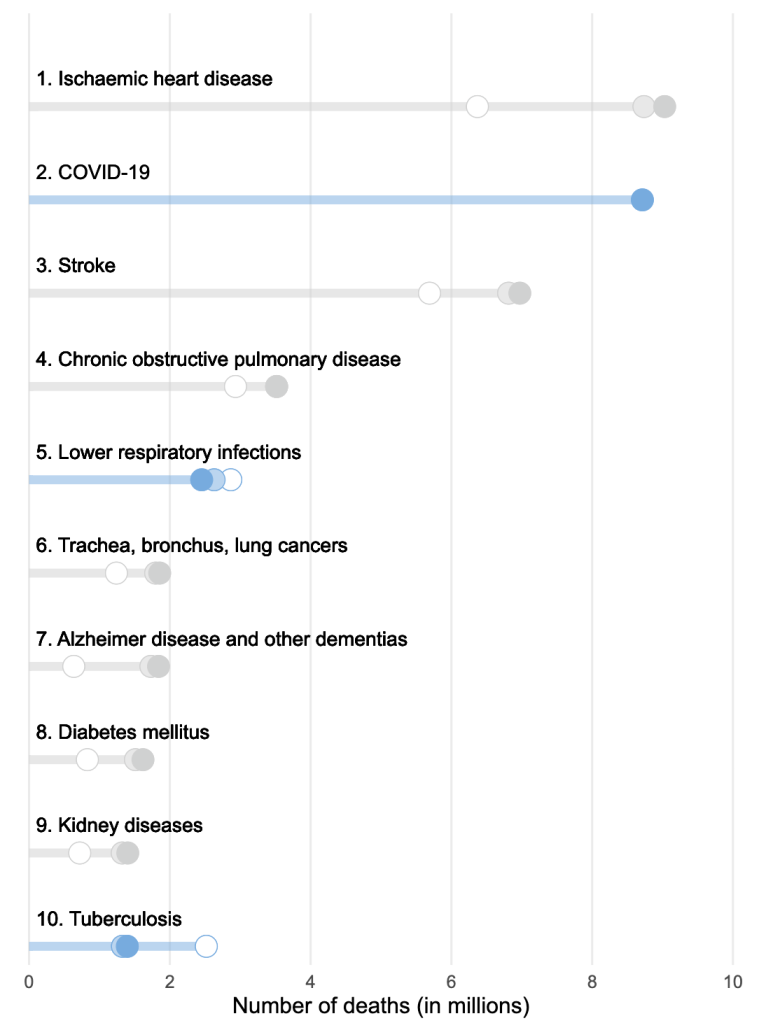Viewport: 766px width, 1023px height.
Task: Click the white marker for Chronic obstructive pulmonary disease
Action: (x=235, y=387)
